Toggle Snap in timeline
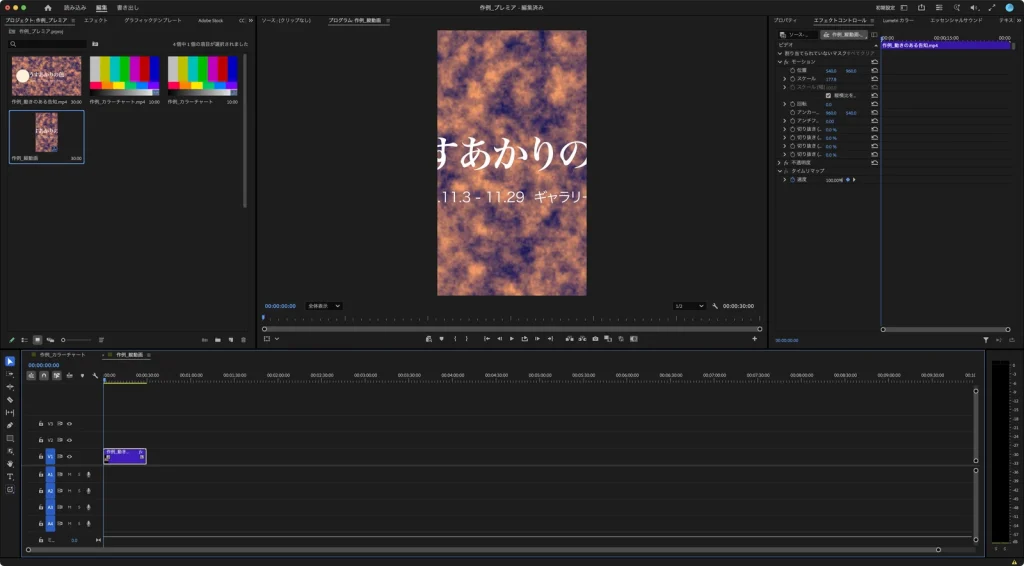 pyautogui.click(x=44, y=375)
